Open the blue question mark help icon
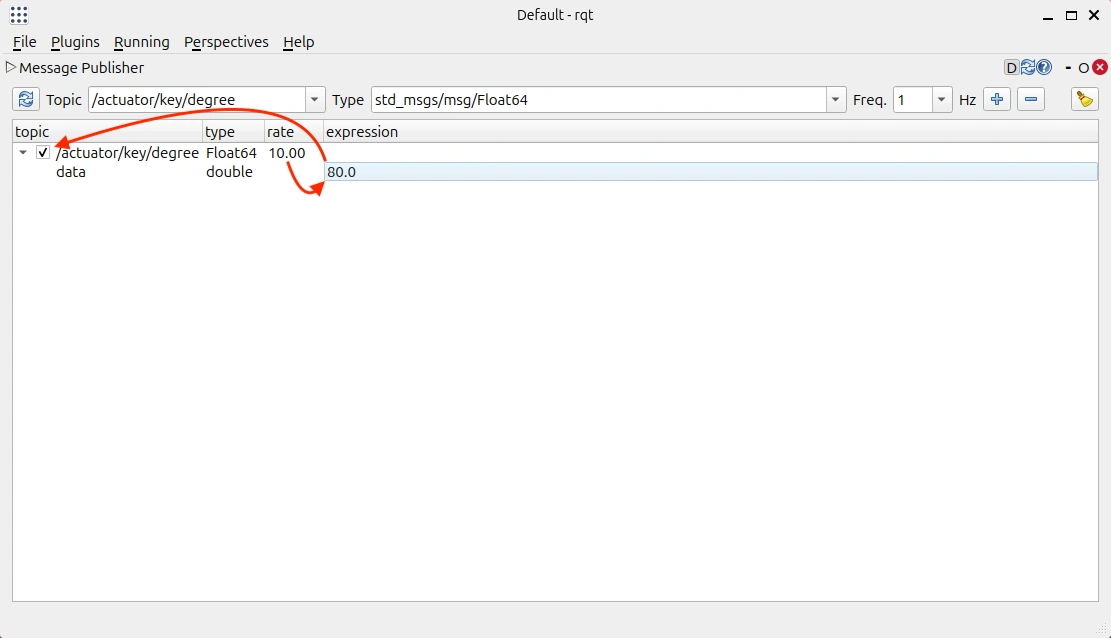This screenshot has width=1111, height=638. click(x=1044, y=67)
